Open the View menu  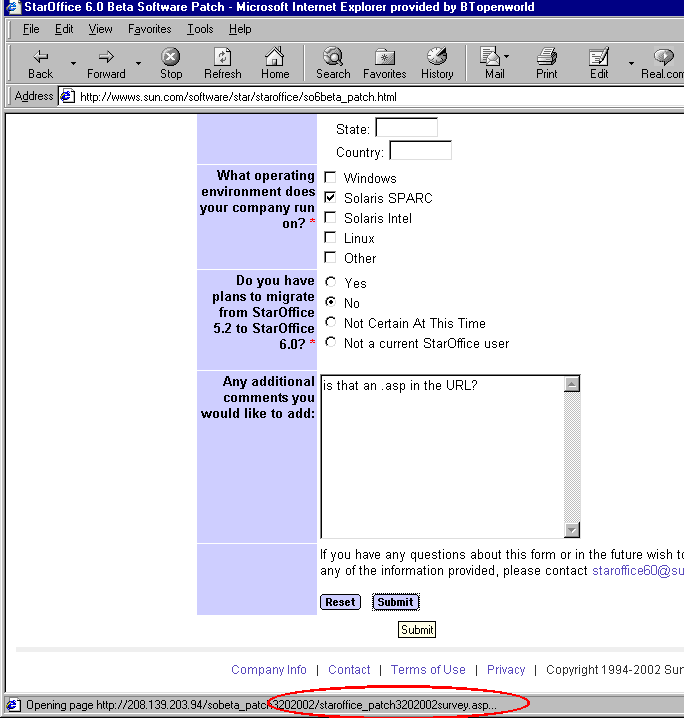100,29
